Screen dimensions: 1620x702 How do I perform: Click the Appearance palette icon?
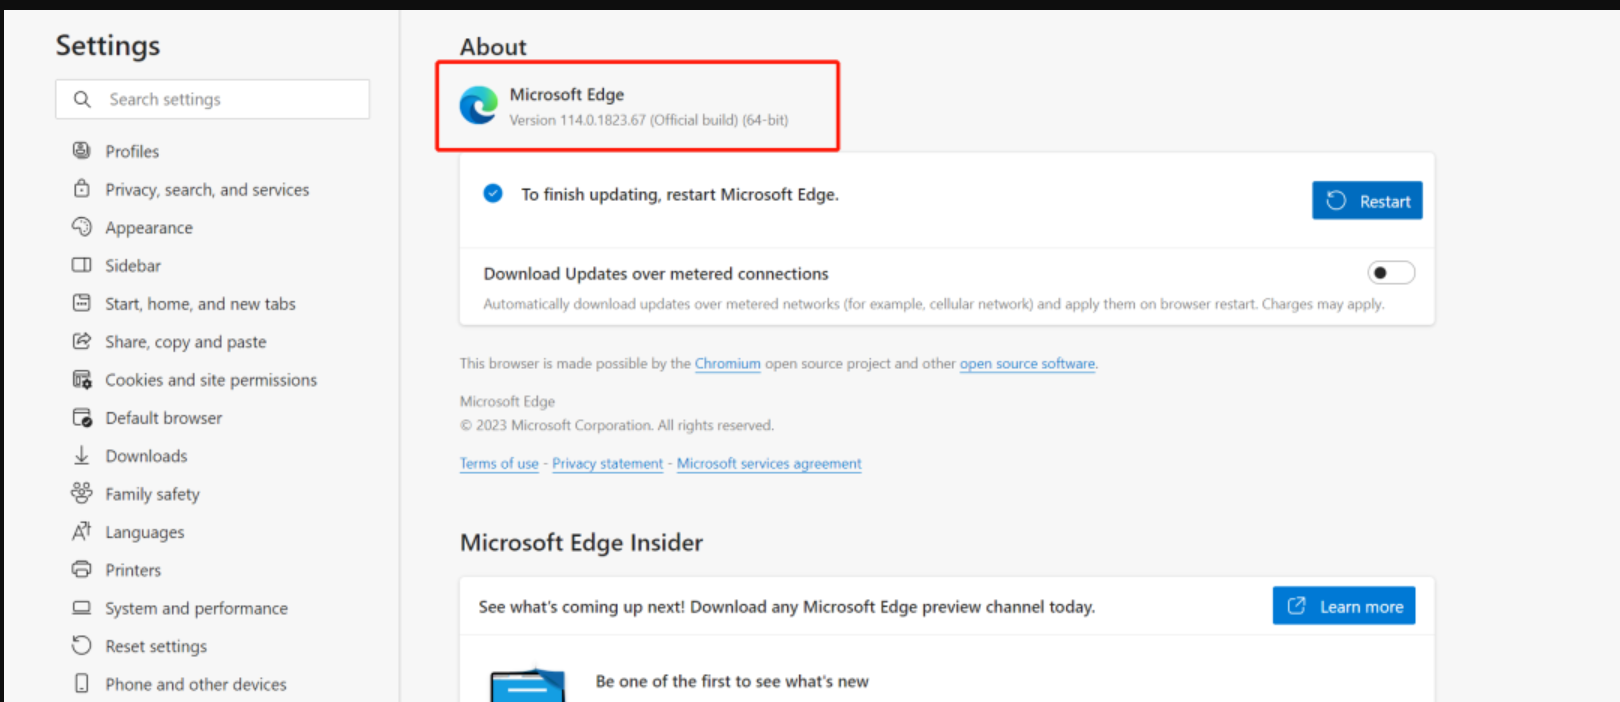click(x=81, y=227)
